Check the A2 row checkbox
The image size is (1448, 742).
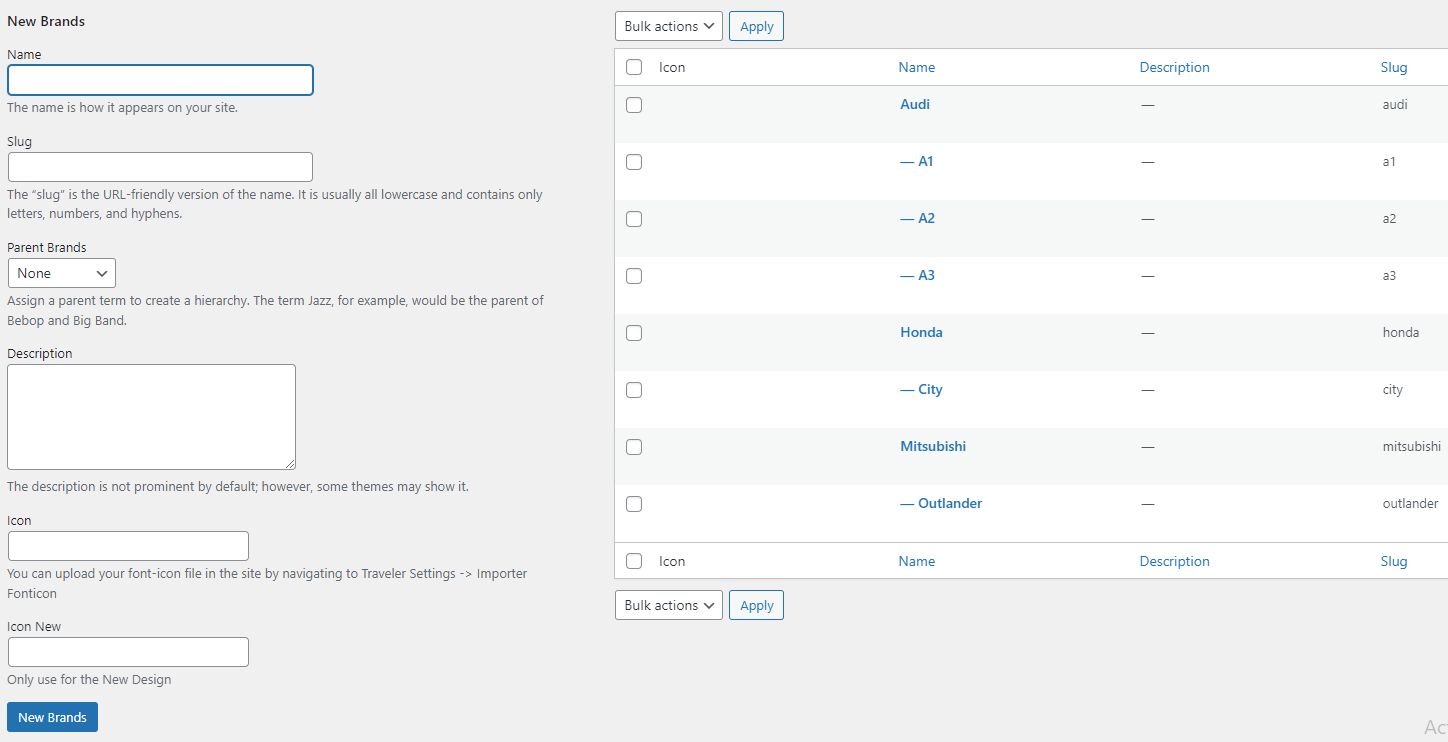pyautogui.click(x=634, y=219)
